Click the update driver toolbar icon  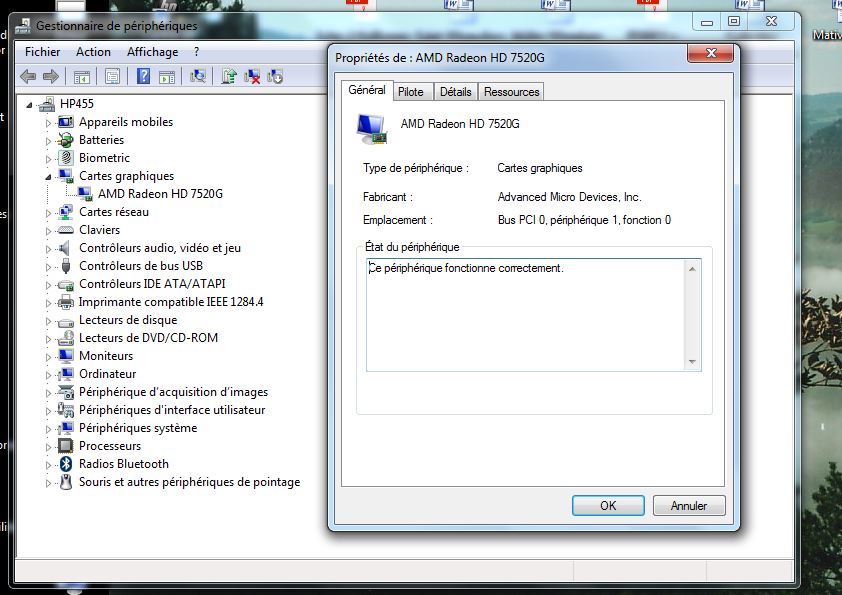click(230, 76)
